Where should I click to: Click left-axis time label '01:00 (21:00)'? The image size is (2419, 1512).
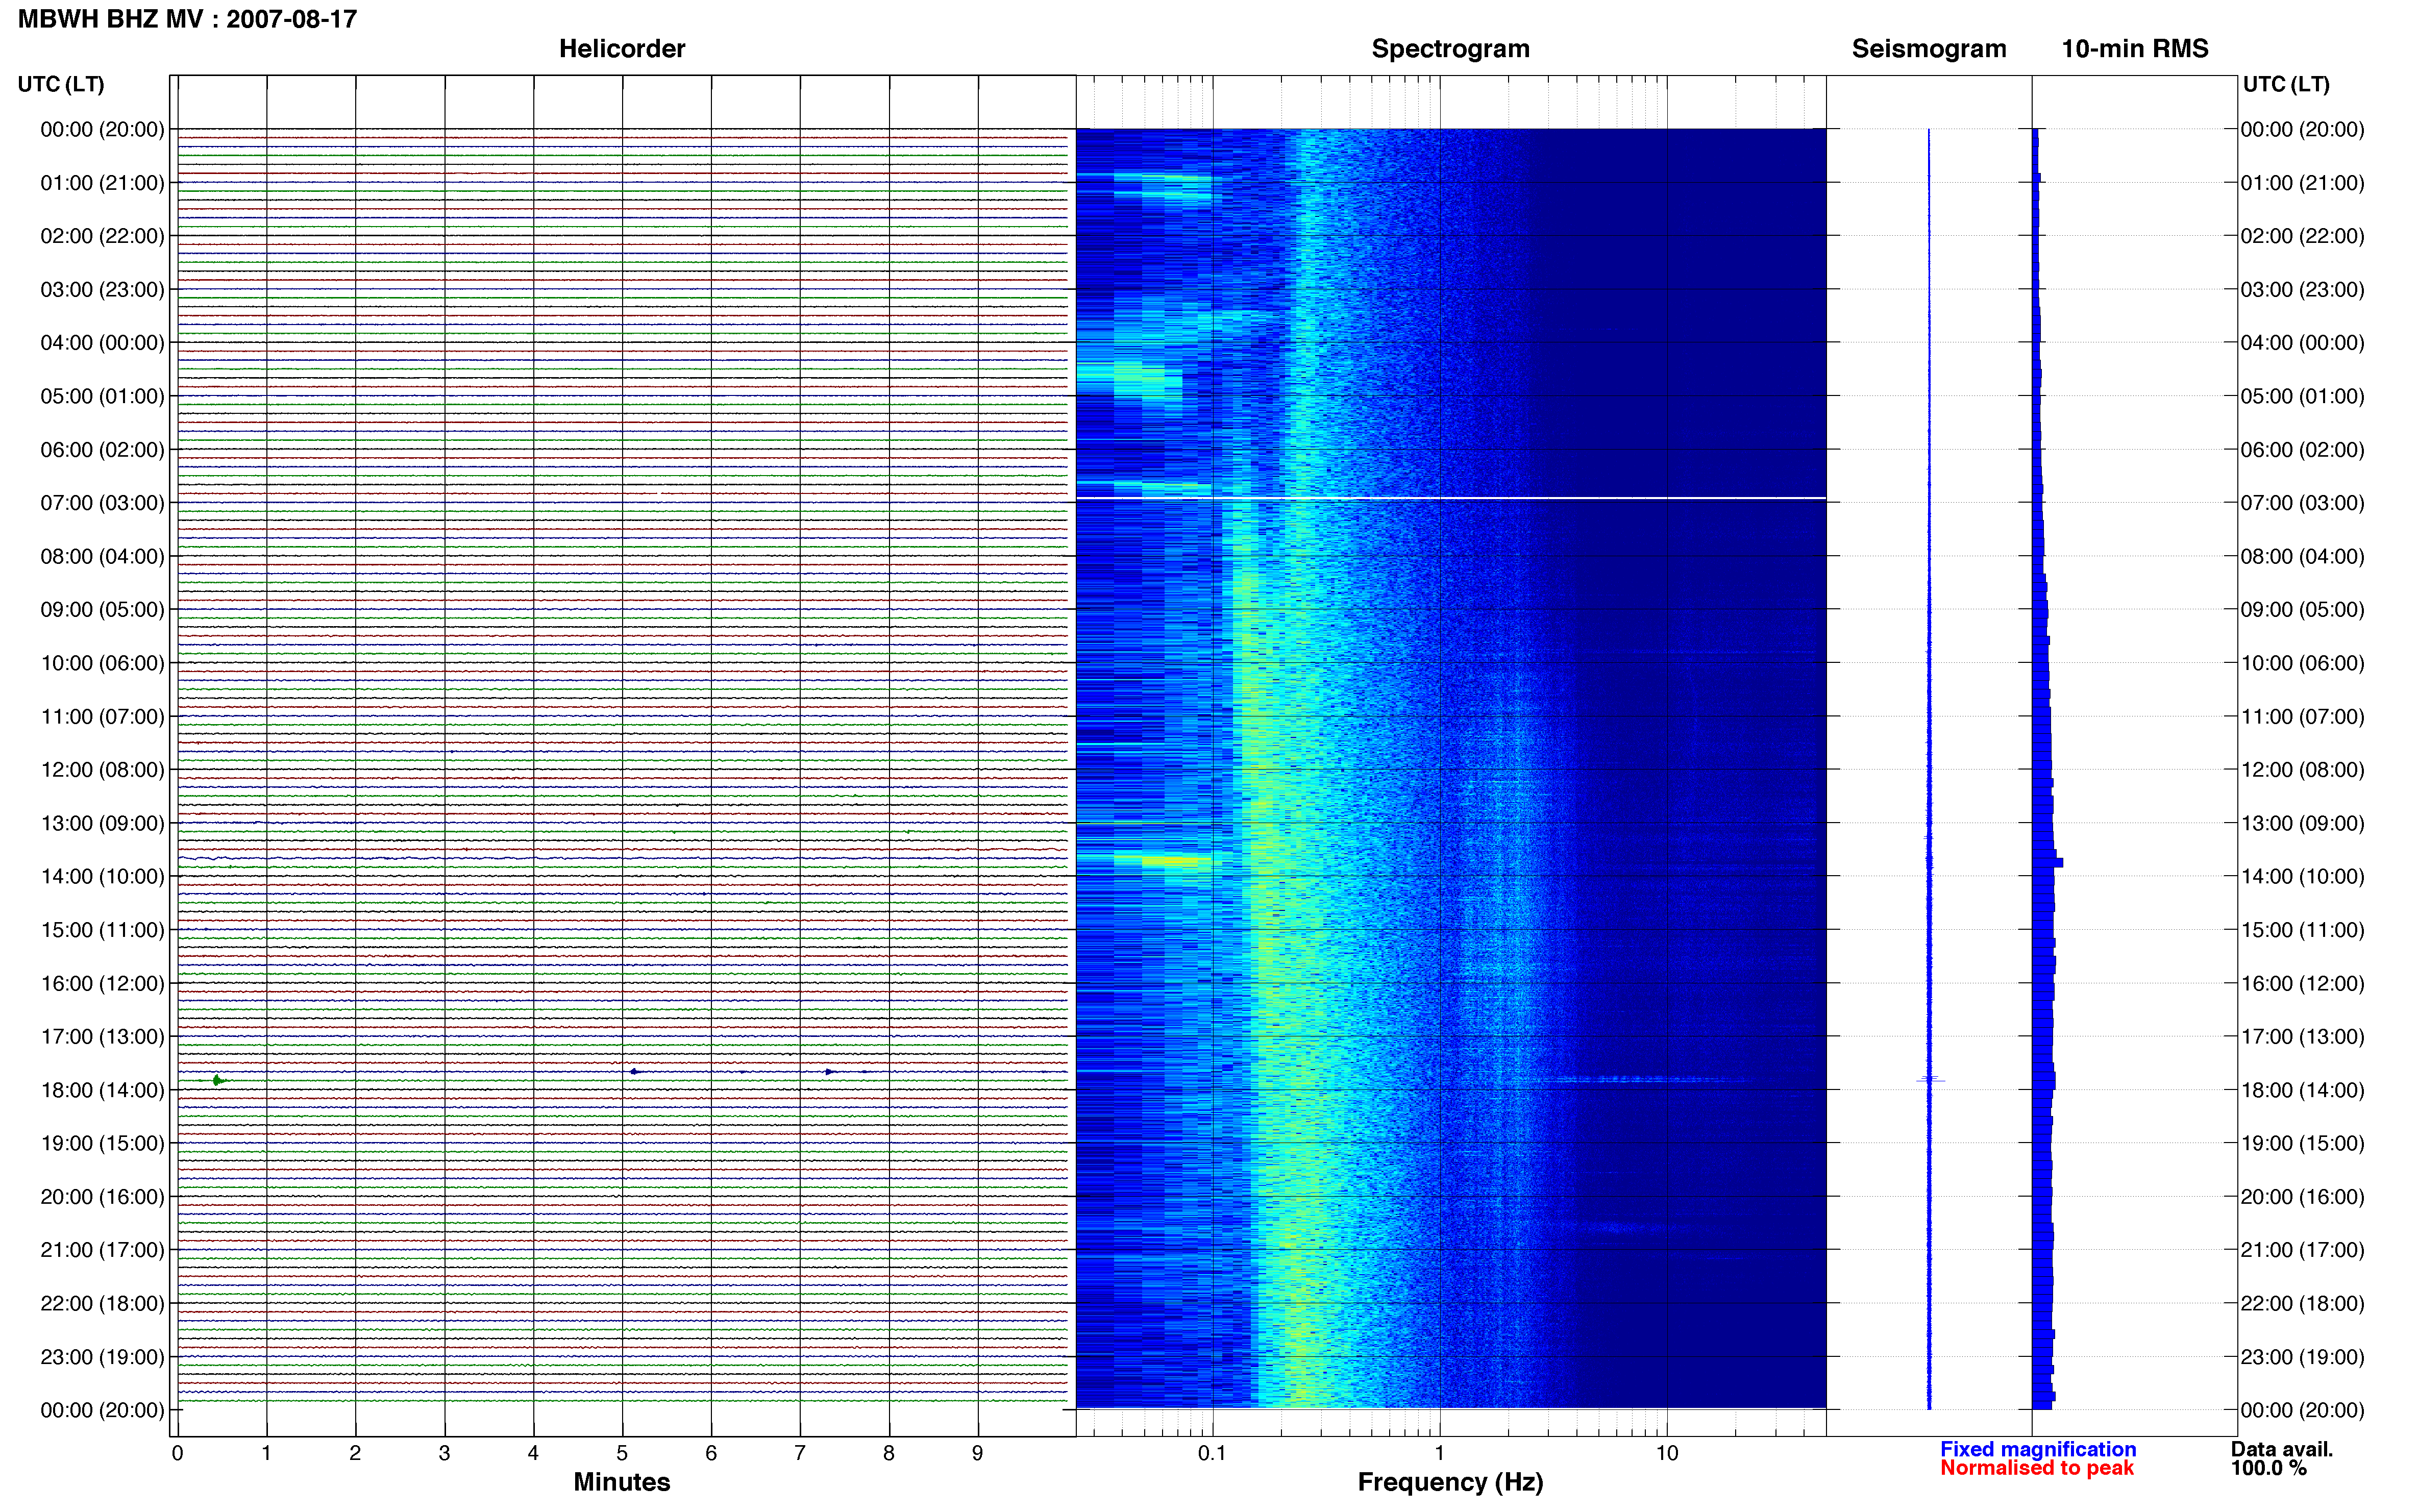click(x=102, y=183)
